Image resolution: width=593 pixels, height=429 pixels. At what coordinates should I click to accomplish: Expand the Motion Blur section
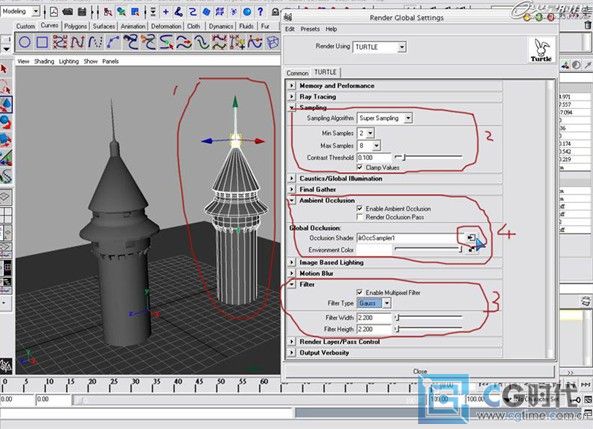[x=292, y=273]
